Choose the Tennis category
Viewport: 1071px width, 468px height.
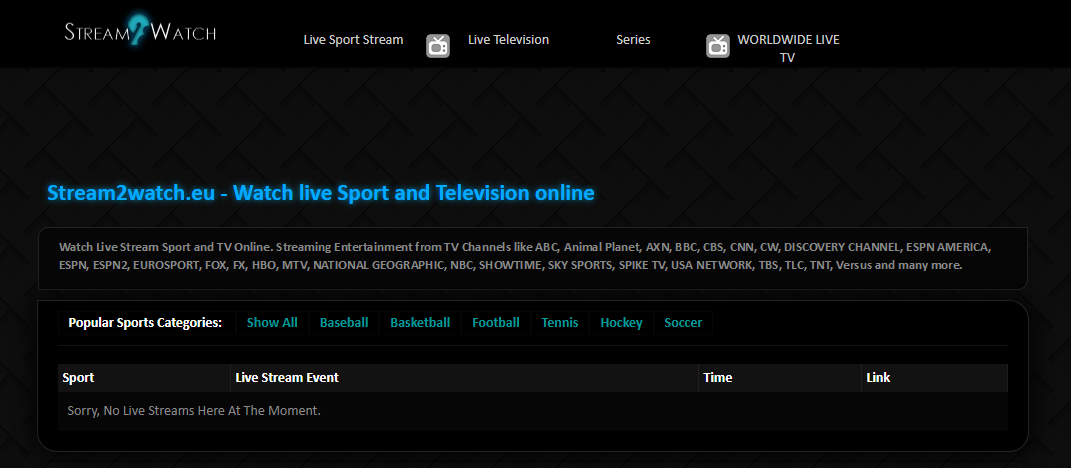[x=560, y=323]
